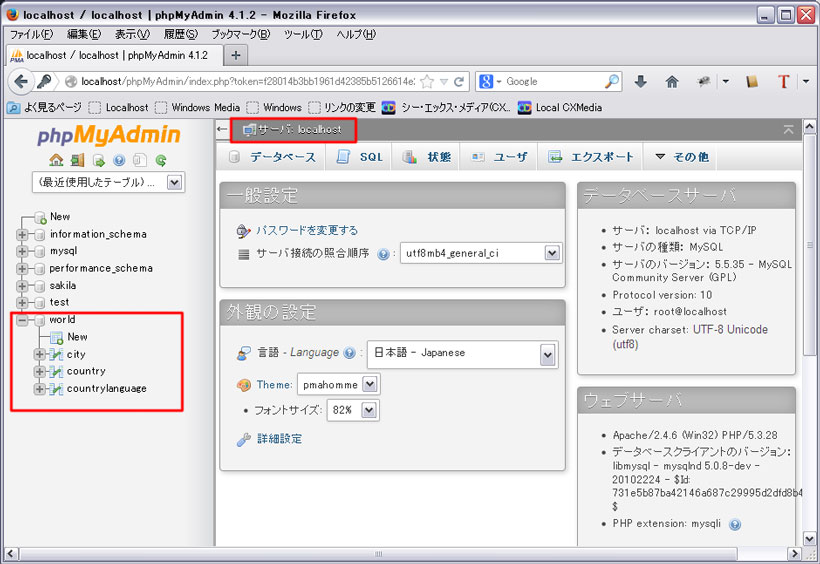The width and height of the screenshot is (820, 564).
Task: Click the city table icon
Action: click(x=56, y=355)
